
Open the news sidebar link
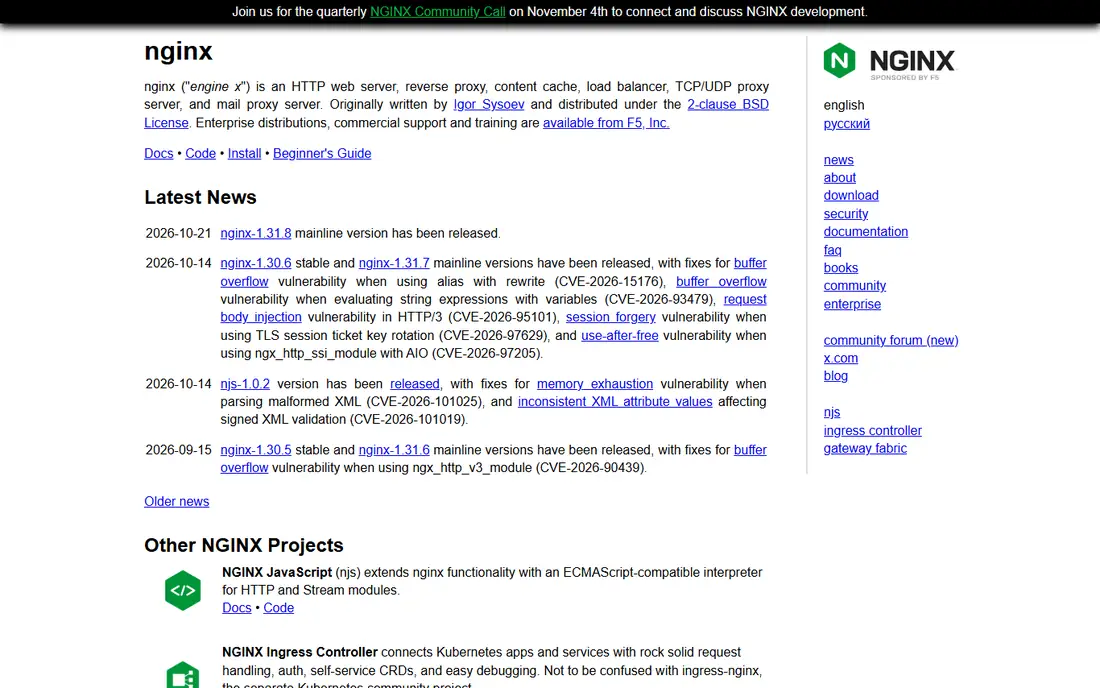[838, 160]
